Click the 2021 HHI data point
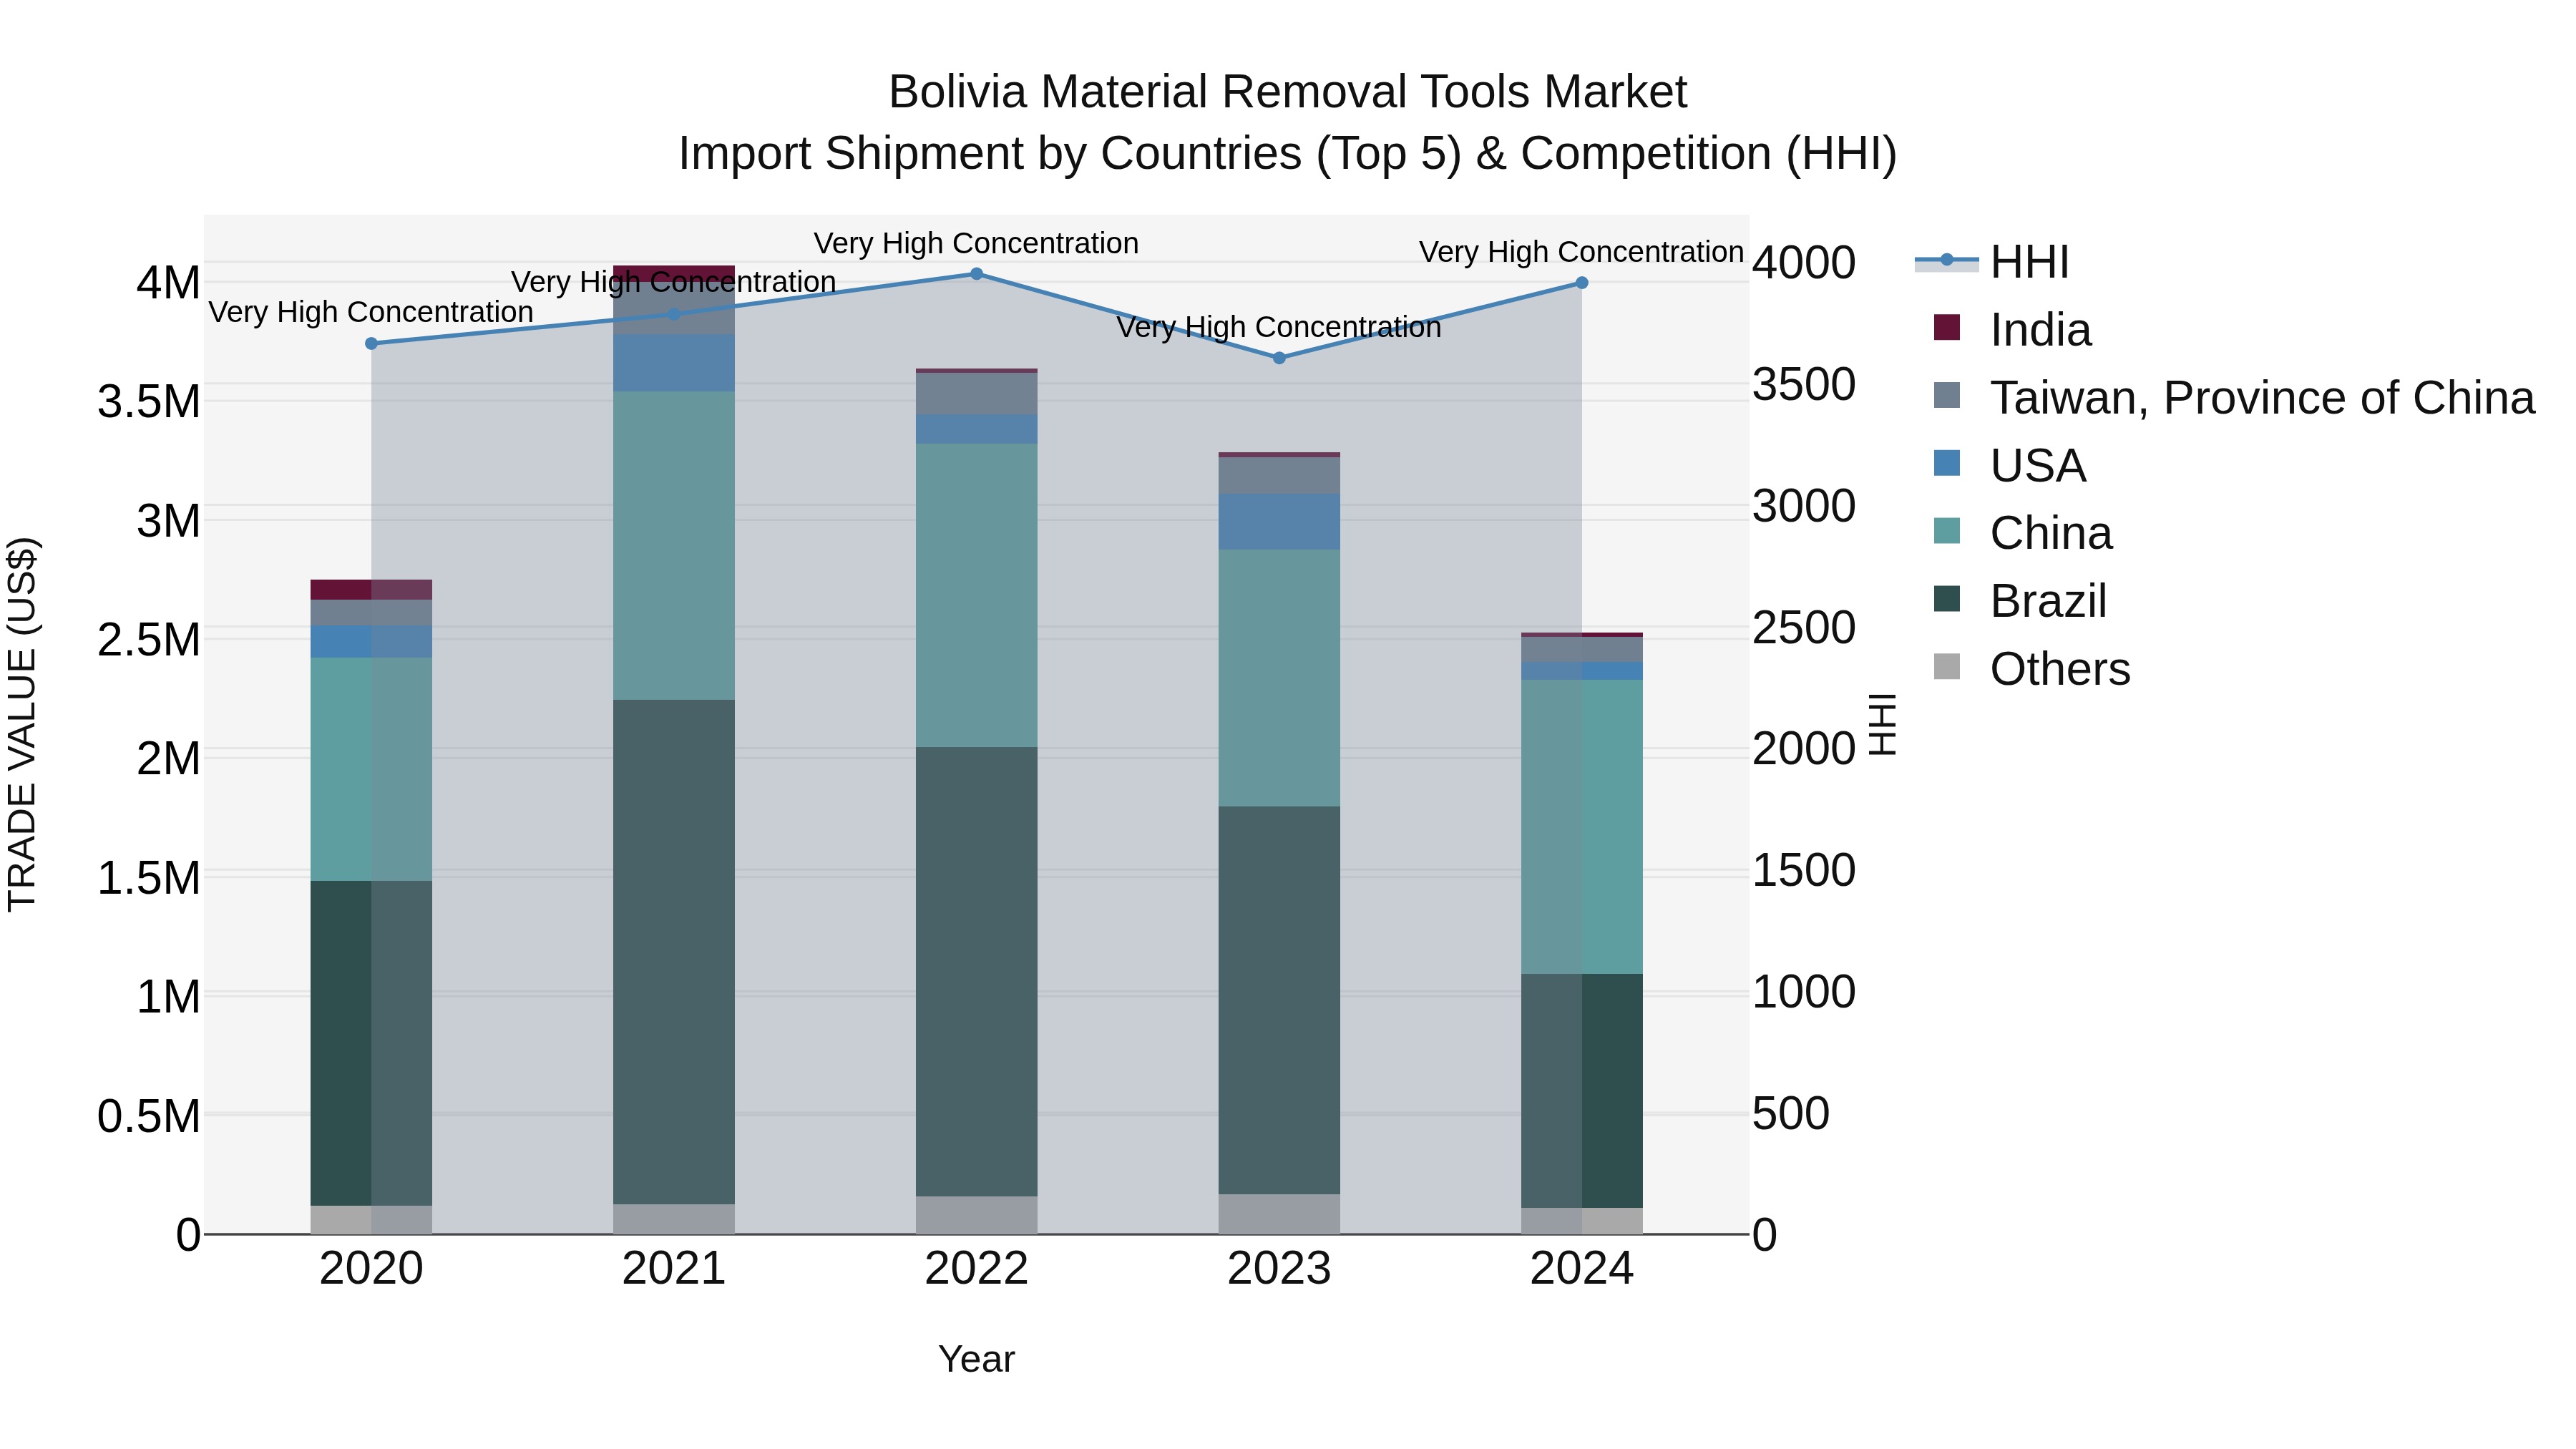 pyautogui.click(x=674, y=314)
